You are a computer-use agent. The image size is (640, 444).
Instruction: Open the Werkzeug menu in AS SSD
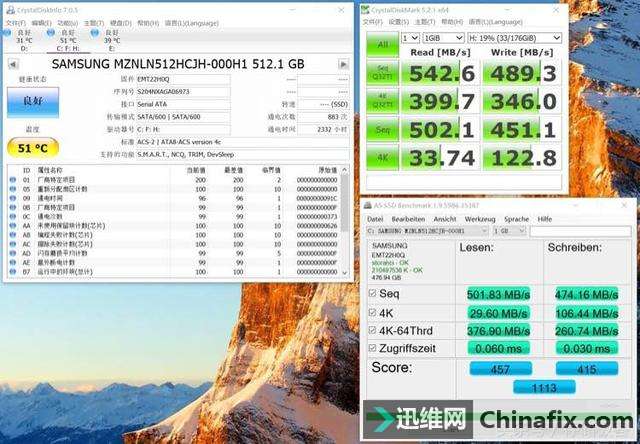[479, 218]
